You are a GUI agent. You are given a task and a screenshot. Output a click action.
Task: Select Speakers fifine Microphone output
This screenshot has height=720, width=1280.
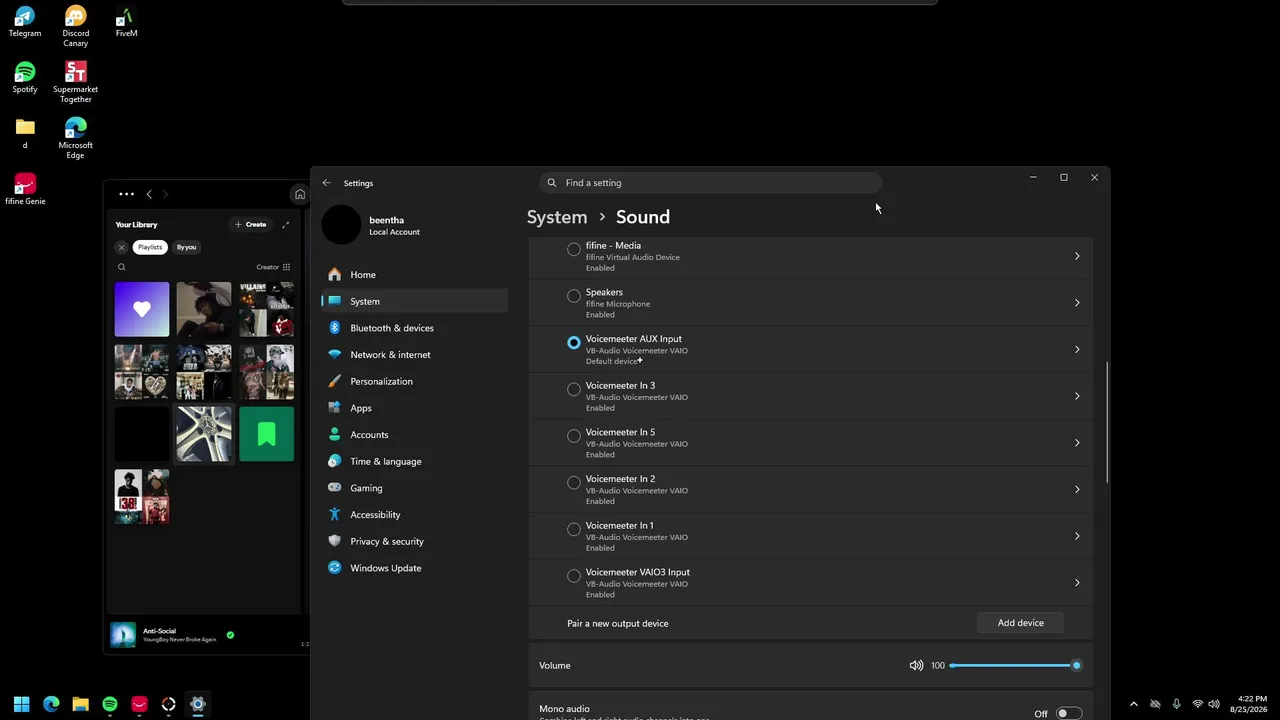pyautogui.click(x=574, y=296)
